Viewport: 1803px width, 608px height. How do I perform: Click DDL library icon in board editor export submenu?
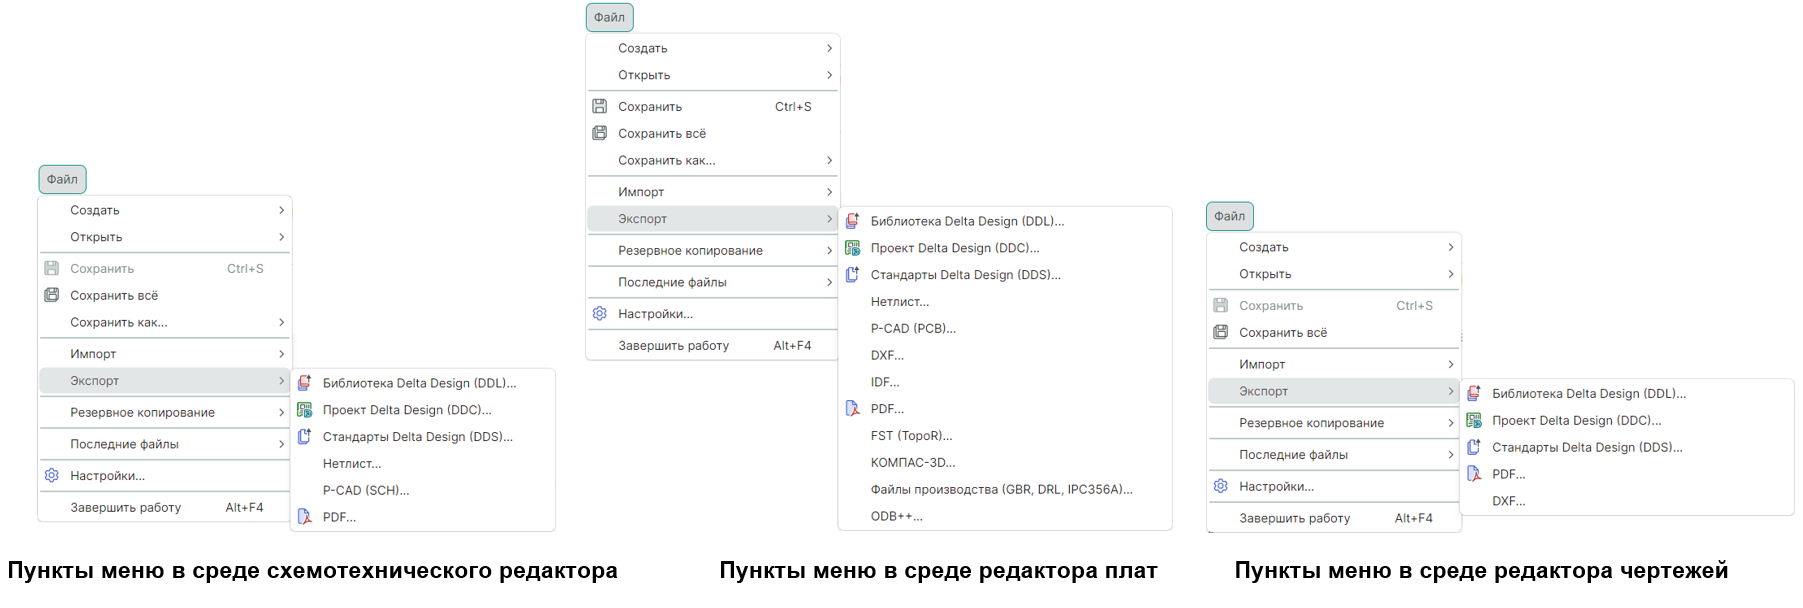coord(853,221)
